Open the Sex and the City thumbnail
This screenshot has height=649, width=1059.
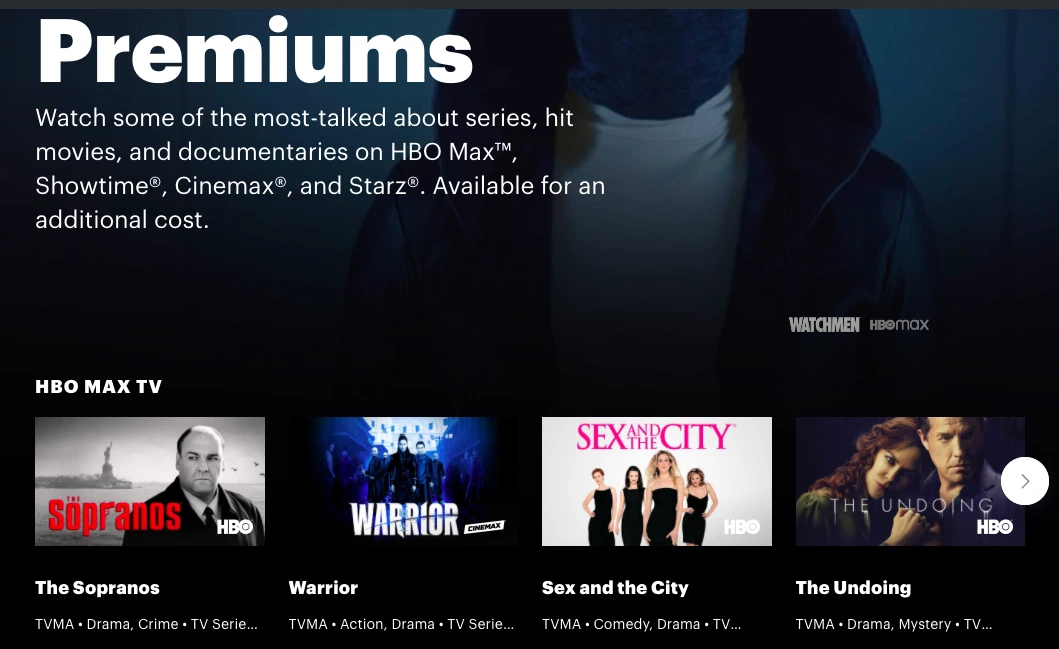656,482
